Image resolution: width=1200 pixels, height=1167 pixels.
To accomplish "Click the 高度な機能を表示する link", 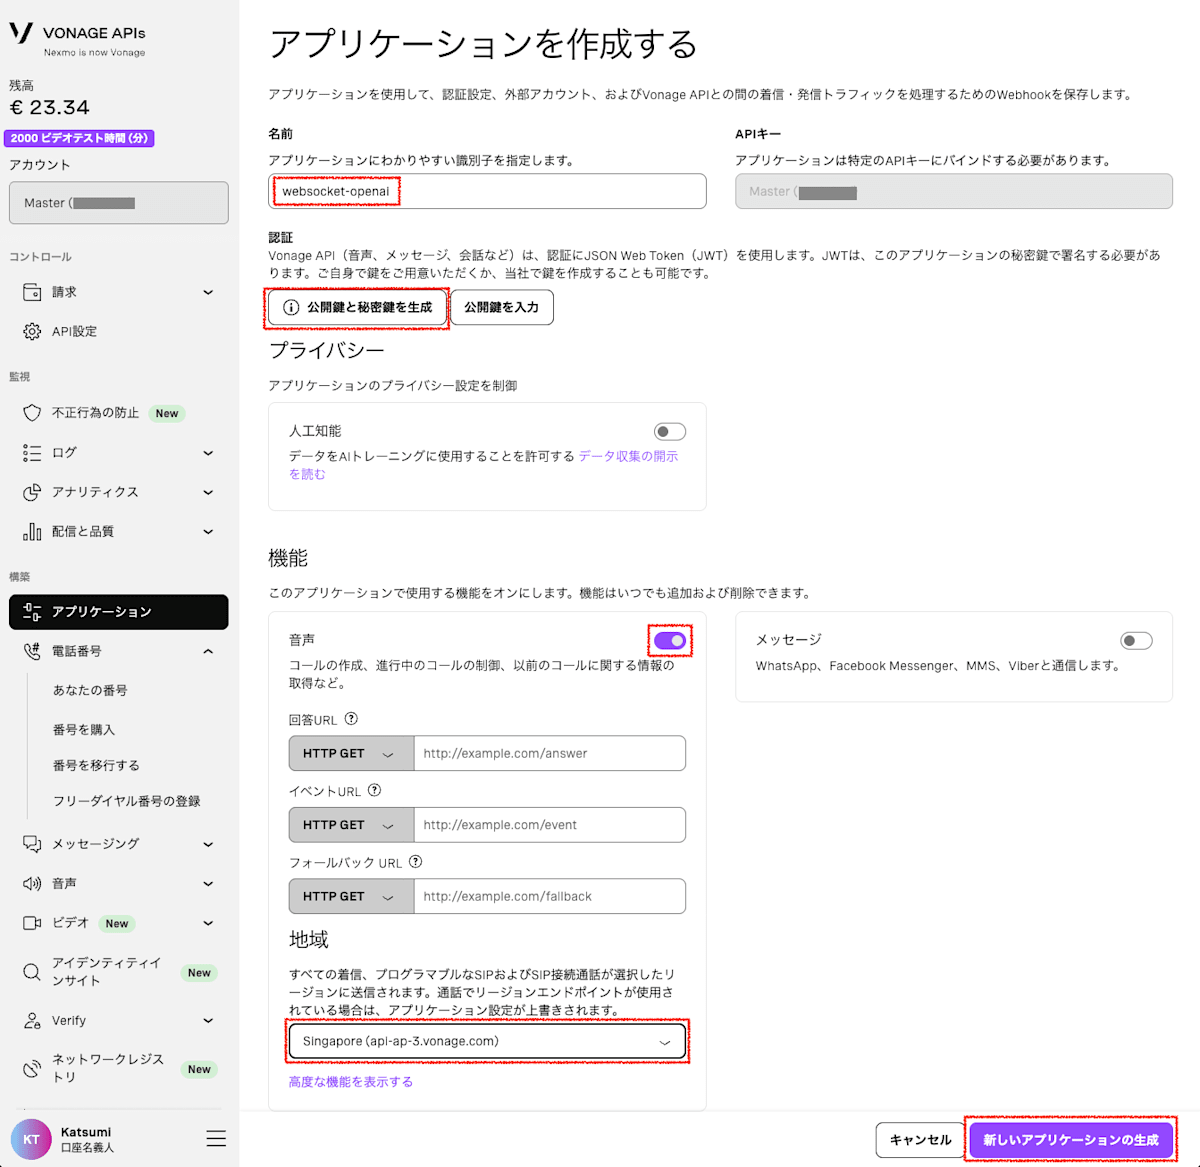I will 350,1081.
